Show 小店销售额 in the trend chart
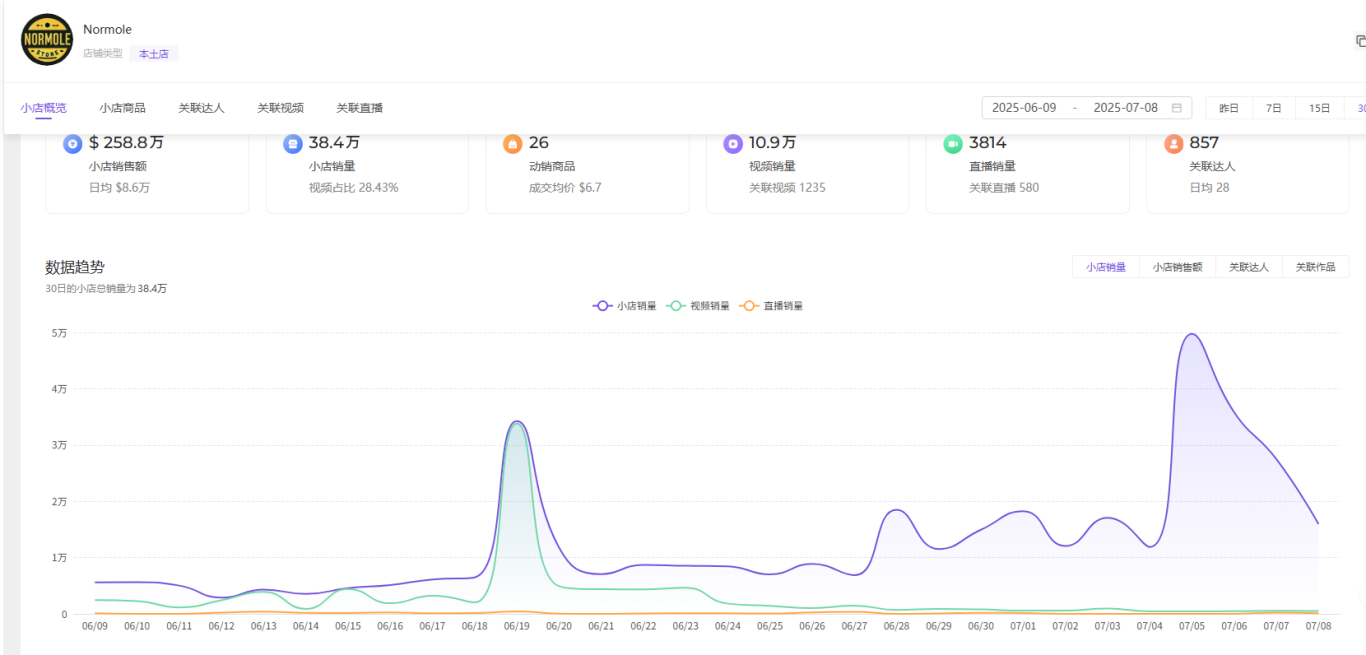This screenshot has height=655, width=1366. (x=1177, y=267)
